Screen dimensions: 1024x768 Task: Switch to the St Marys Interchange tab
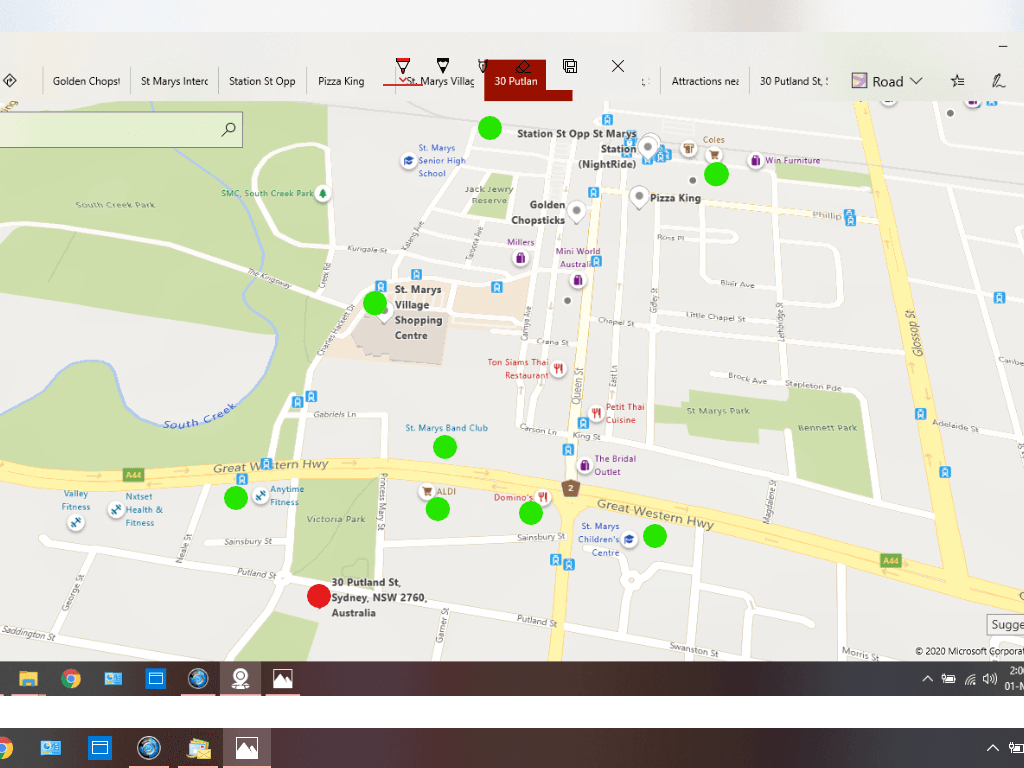tap(174, 81)
